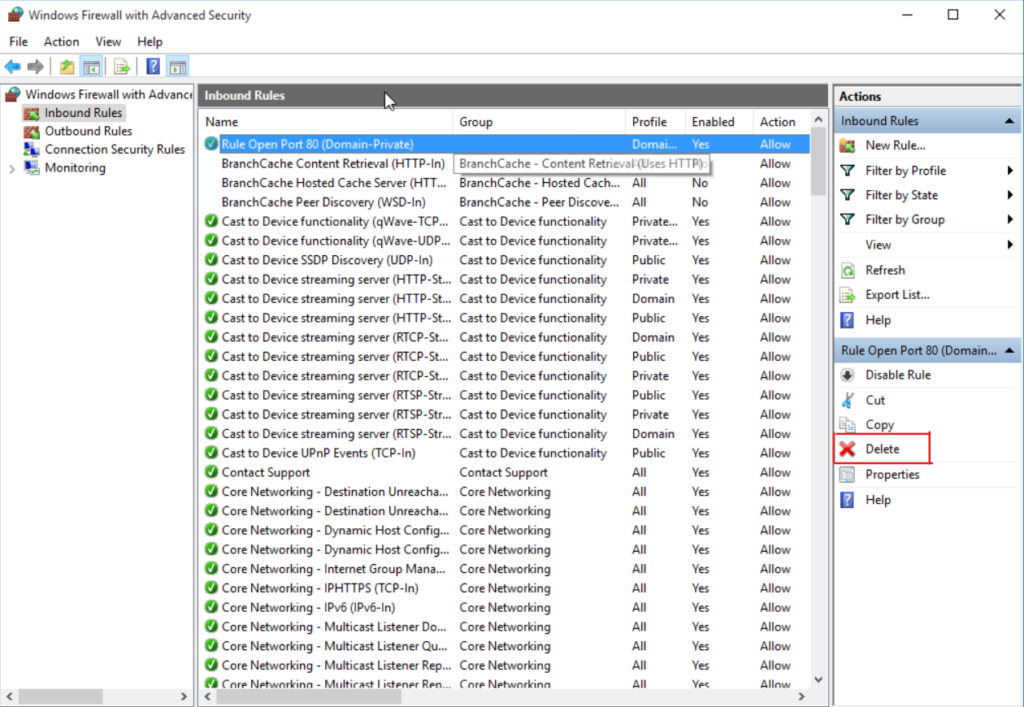The width and height of the screenshot is (1024, 707).
Task: Click Properties action link
Action: pyautogui.click(x=892, y=475)
